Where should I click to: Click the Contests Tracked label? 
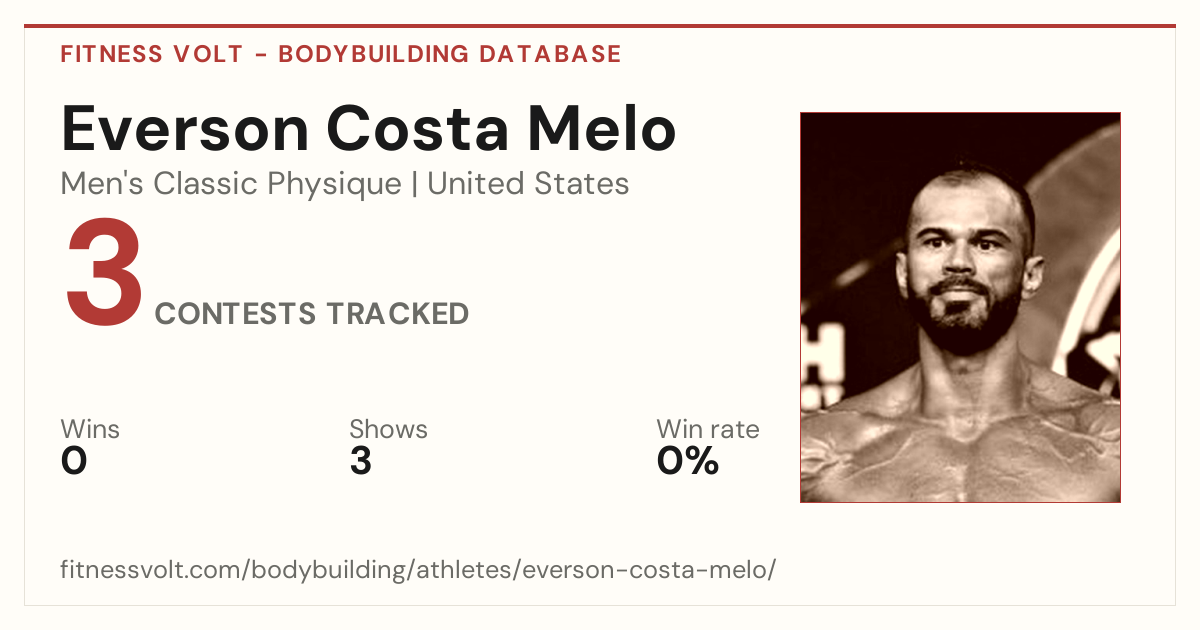pos(312,314)
